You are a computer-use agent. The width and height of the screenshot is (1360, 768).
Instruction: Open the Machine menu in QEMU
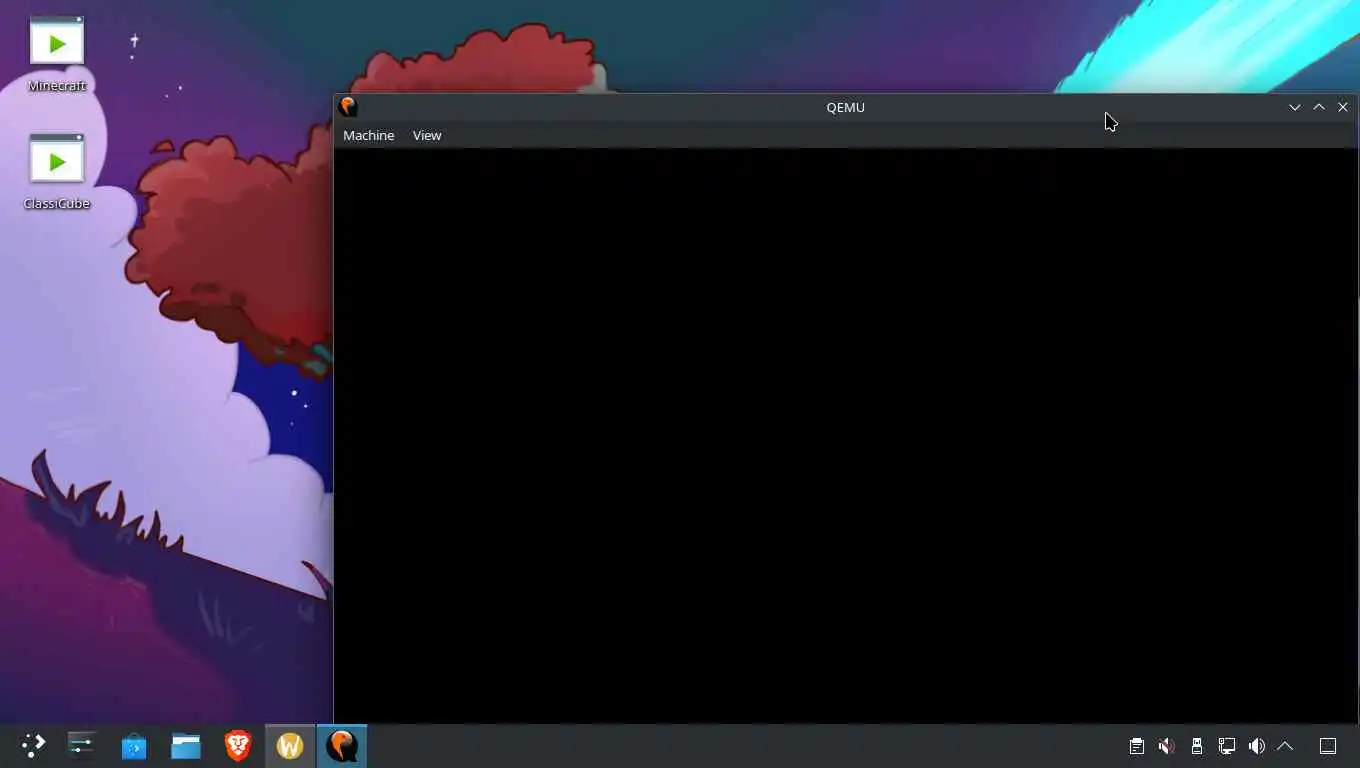pos(368,135)
